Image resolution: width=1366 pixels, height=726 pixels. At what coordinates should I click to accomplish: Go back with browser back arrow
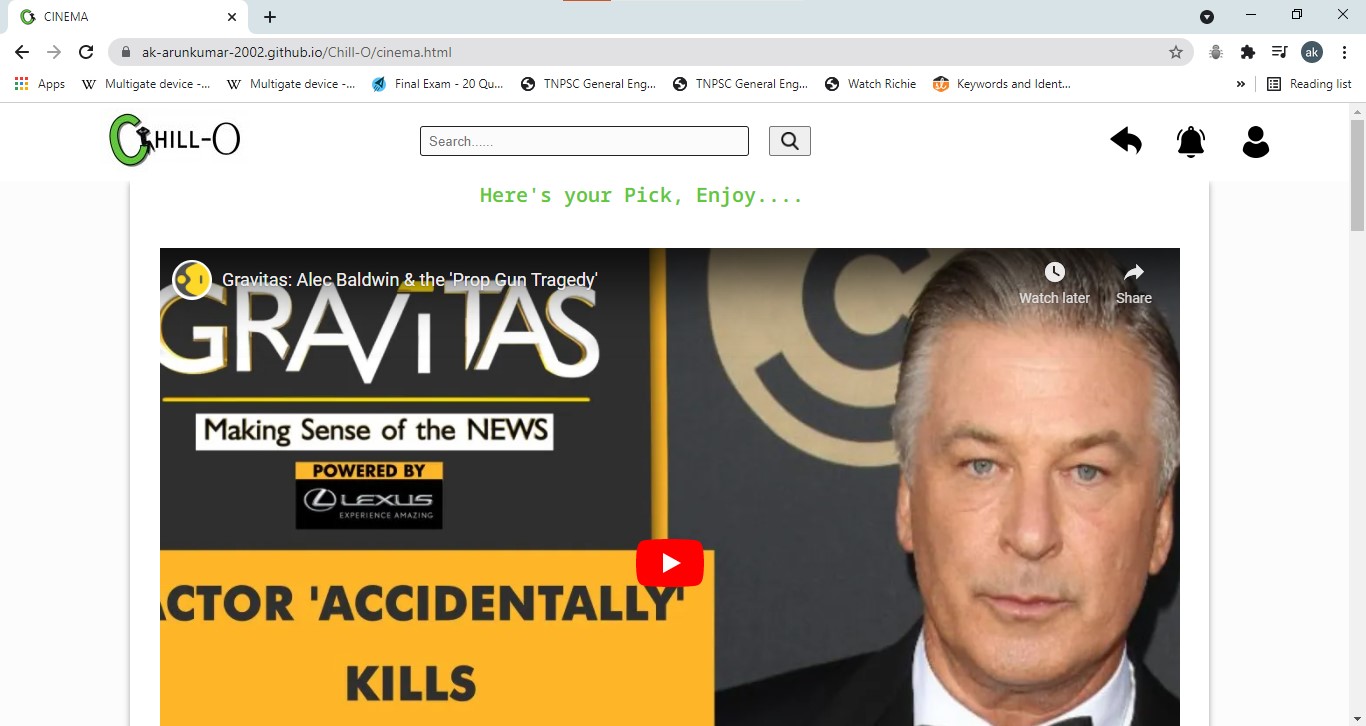point(22,52)
